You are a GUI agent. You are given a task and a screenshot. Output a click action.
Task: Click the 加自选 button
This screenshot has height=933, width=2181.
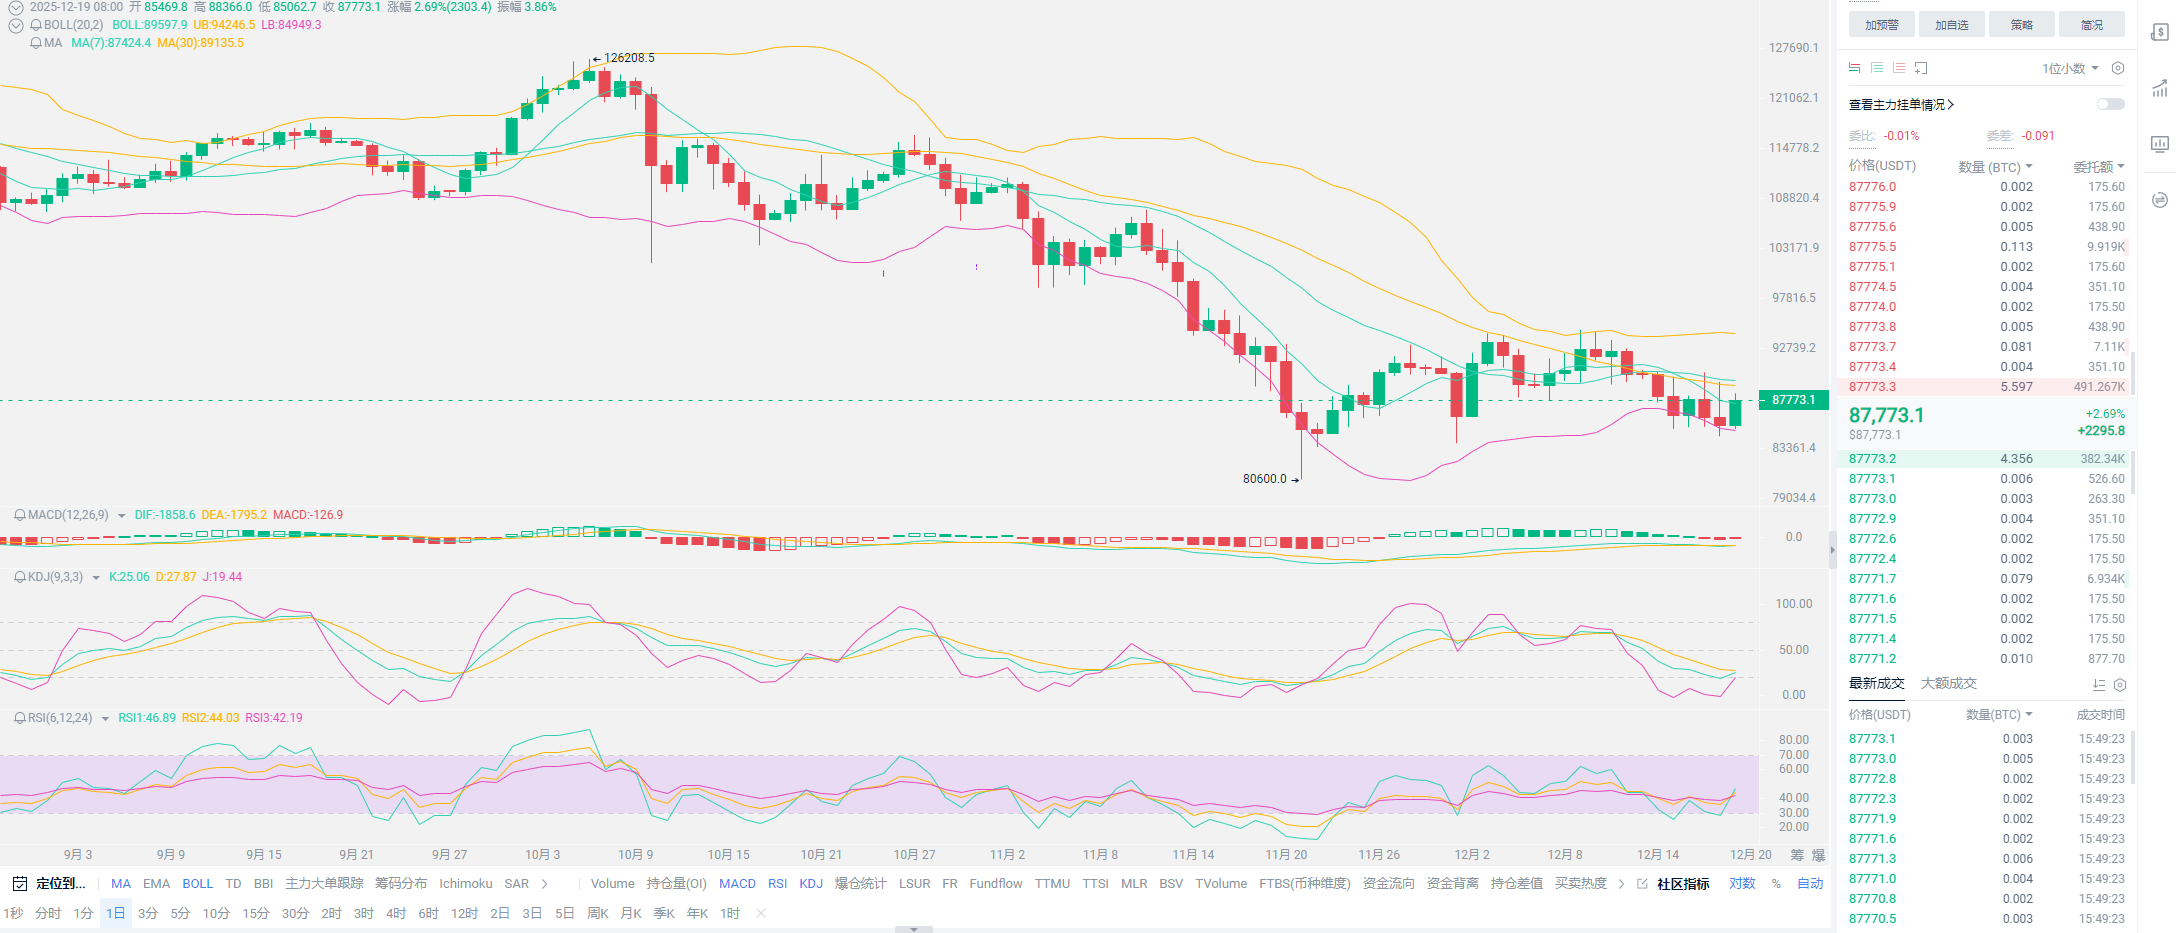pos(1951,25)
